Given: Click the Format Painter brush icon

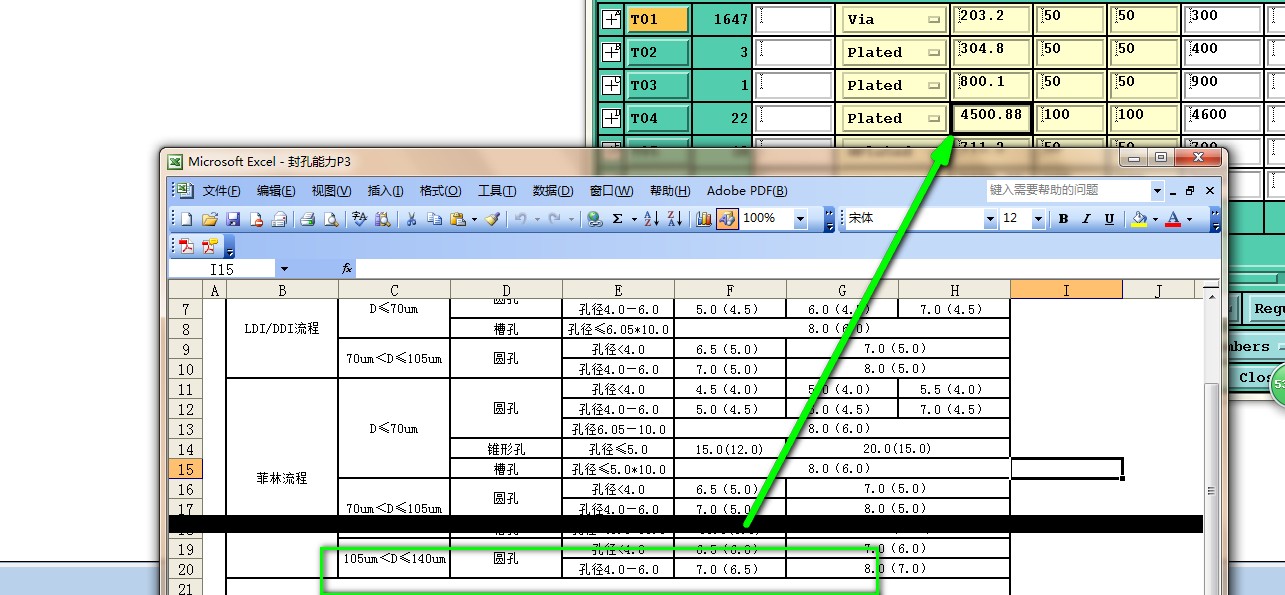Looking at the screenshot, I should 493,219.
